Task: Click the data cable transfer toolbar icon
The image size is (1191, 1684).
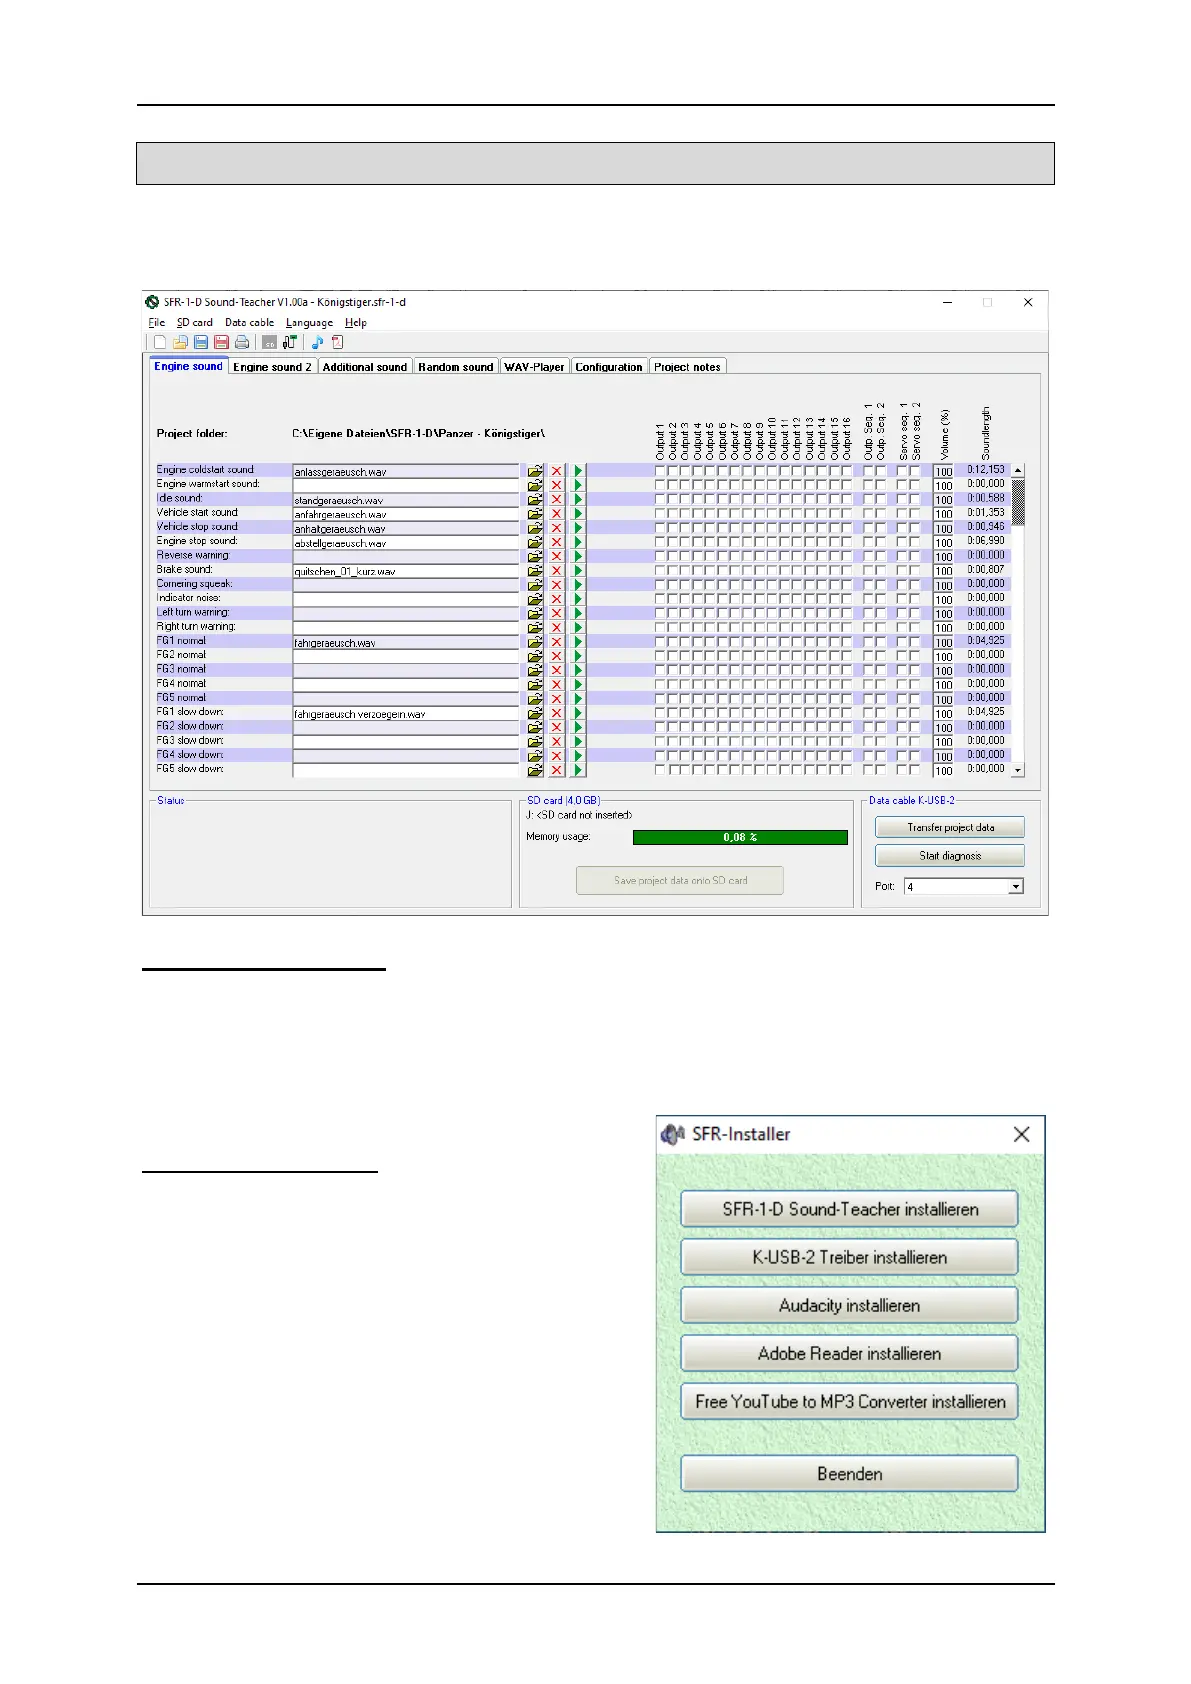Action: point(290,342)
